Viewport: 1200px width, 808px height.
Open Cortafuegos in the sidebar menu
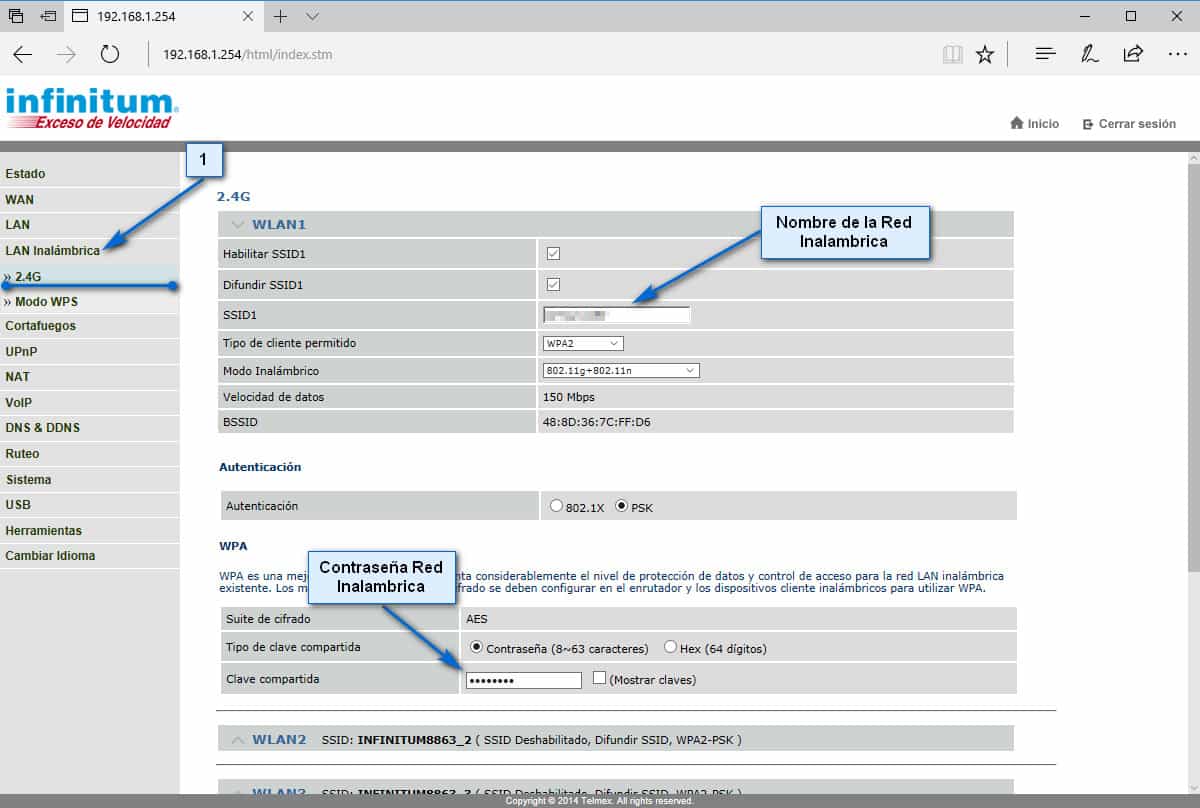(40, 326)
